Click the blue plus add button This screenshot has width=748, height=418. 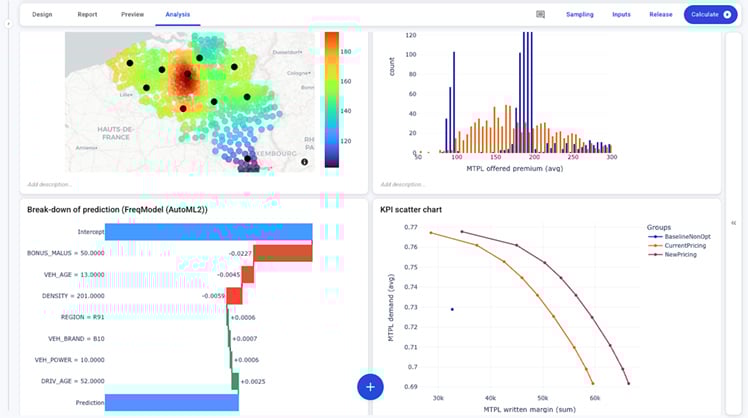coord(370,386)
